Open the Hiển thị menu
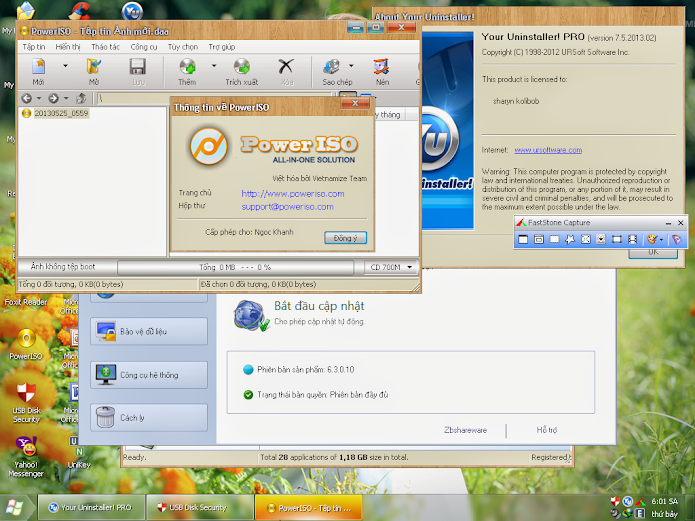Screen dimensions: 695x521 (68, 47)
